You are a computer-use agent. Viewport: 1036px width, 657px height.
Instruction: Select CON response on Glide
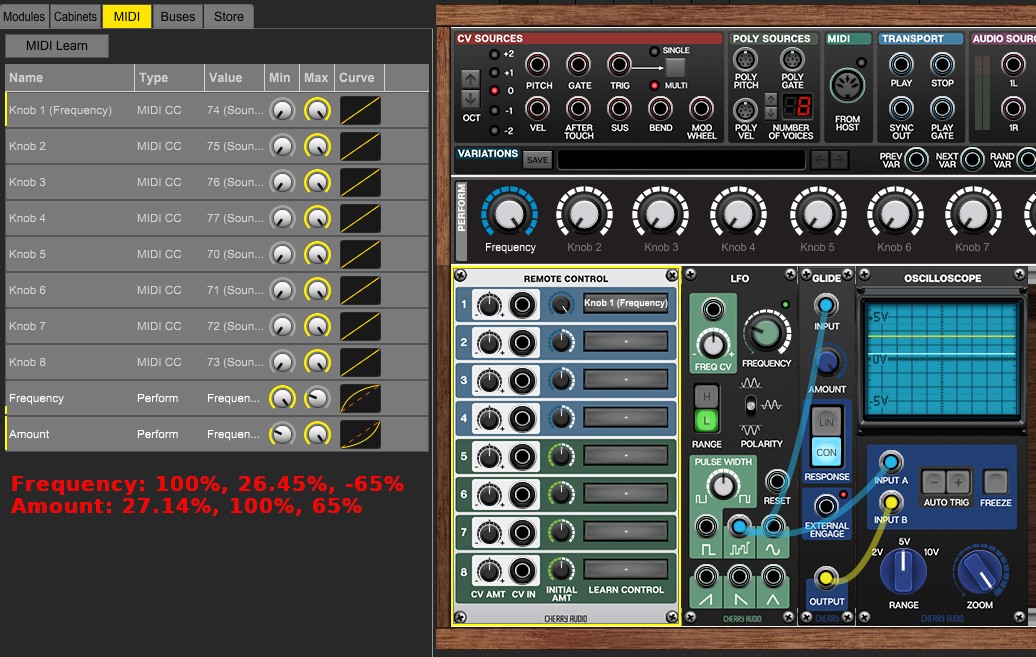[827, 453]
